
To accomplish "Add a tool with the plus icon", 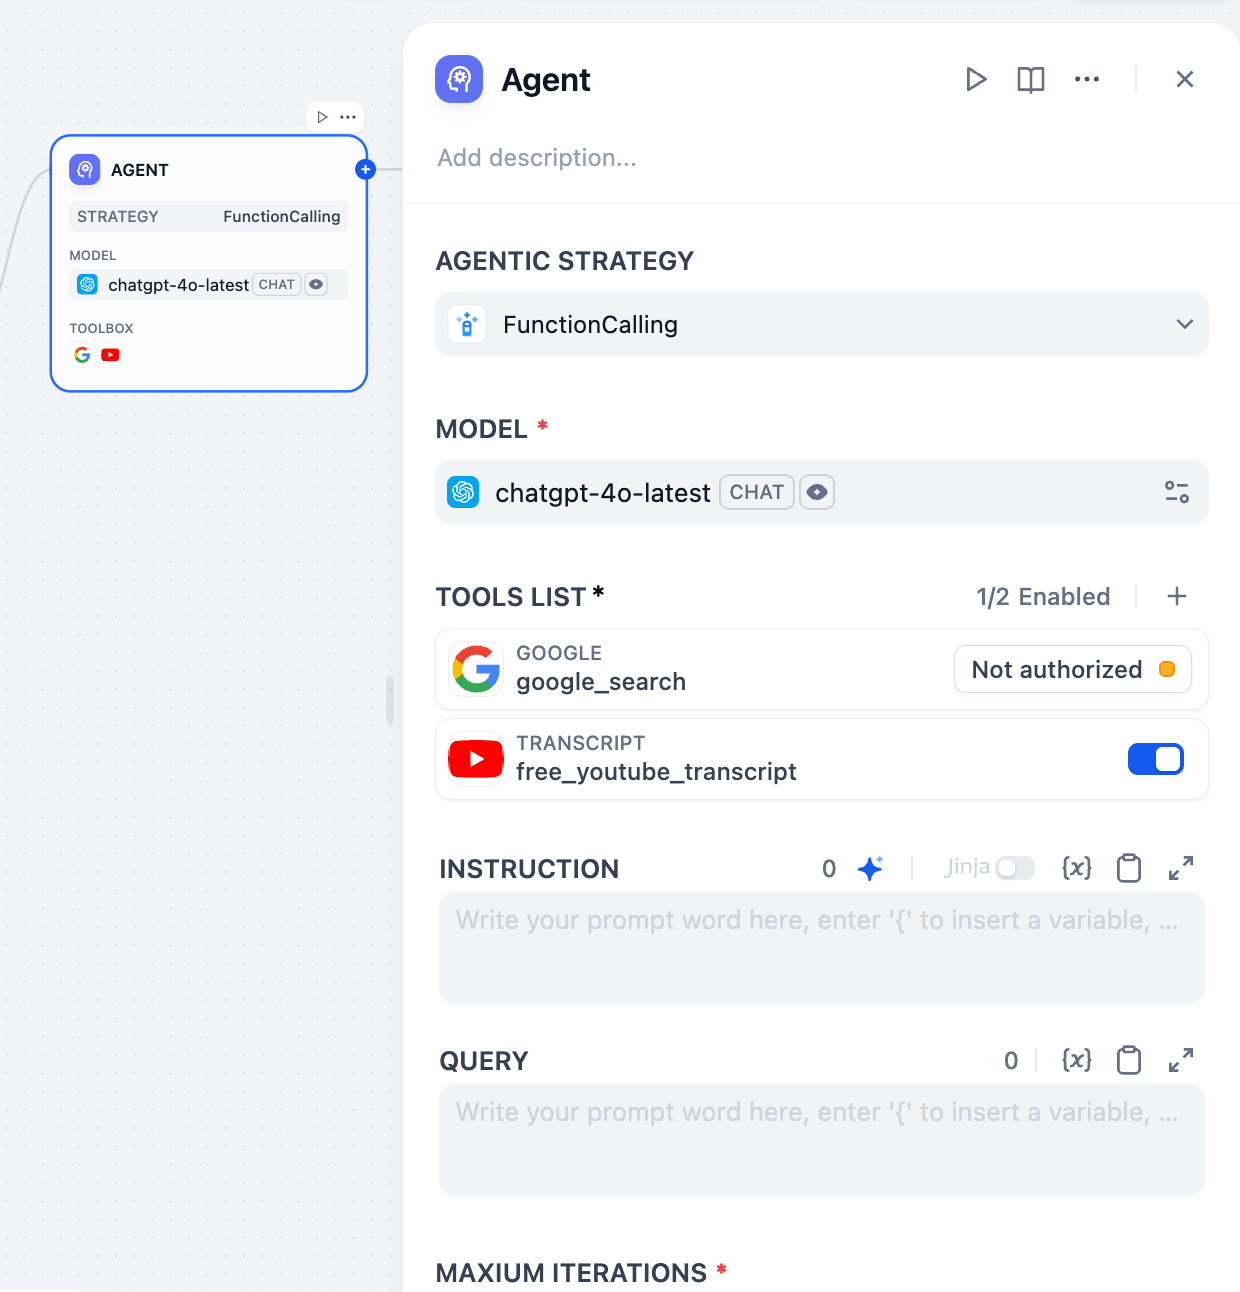I will coord(1177,596).
